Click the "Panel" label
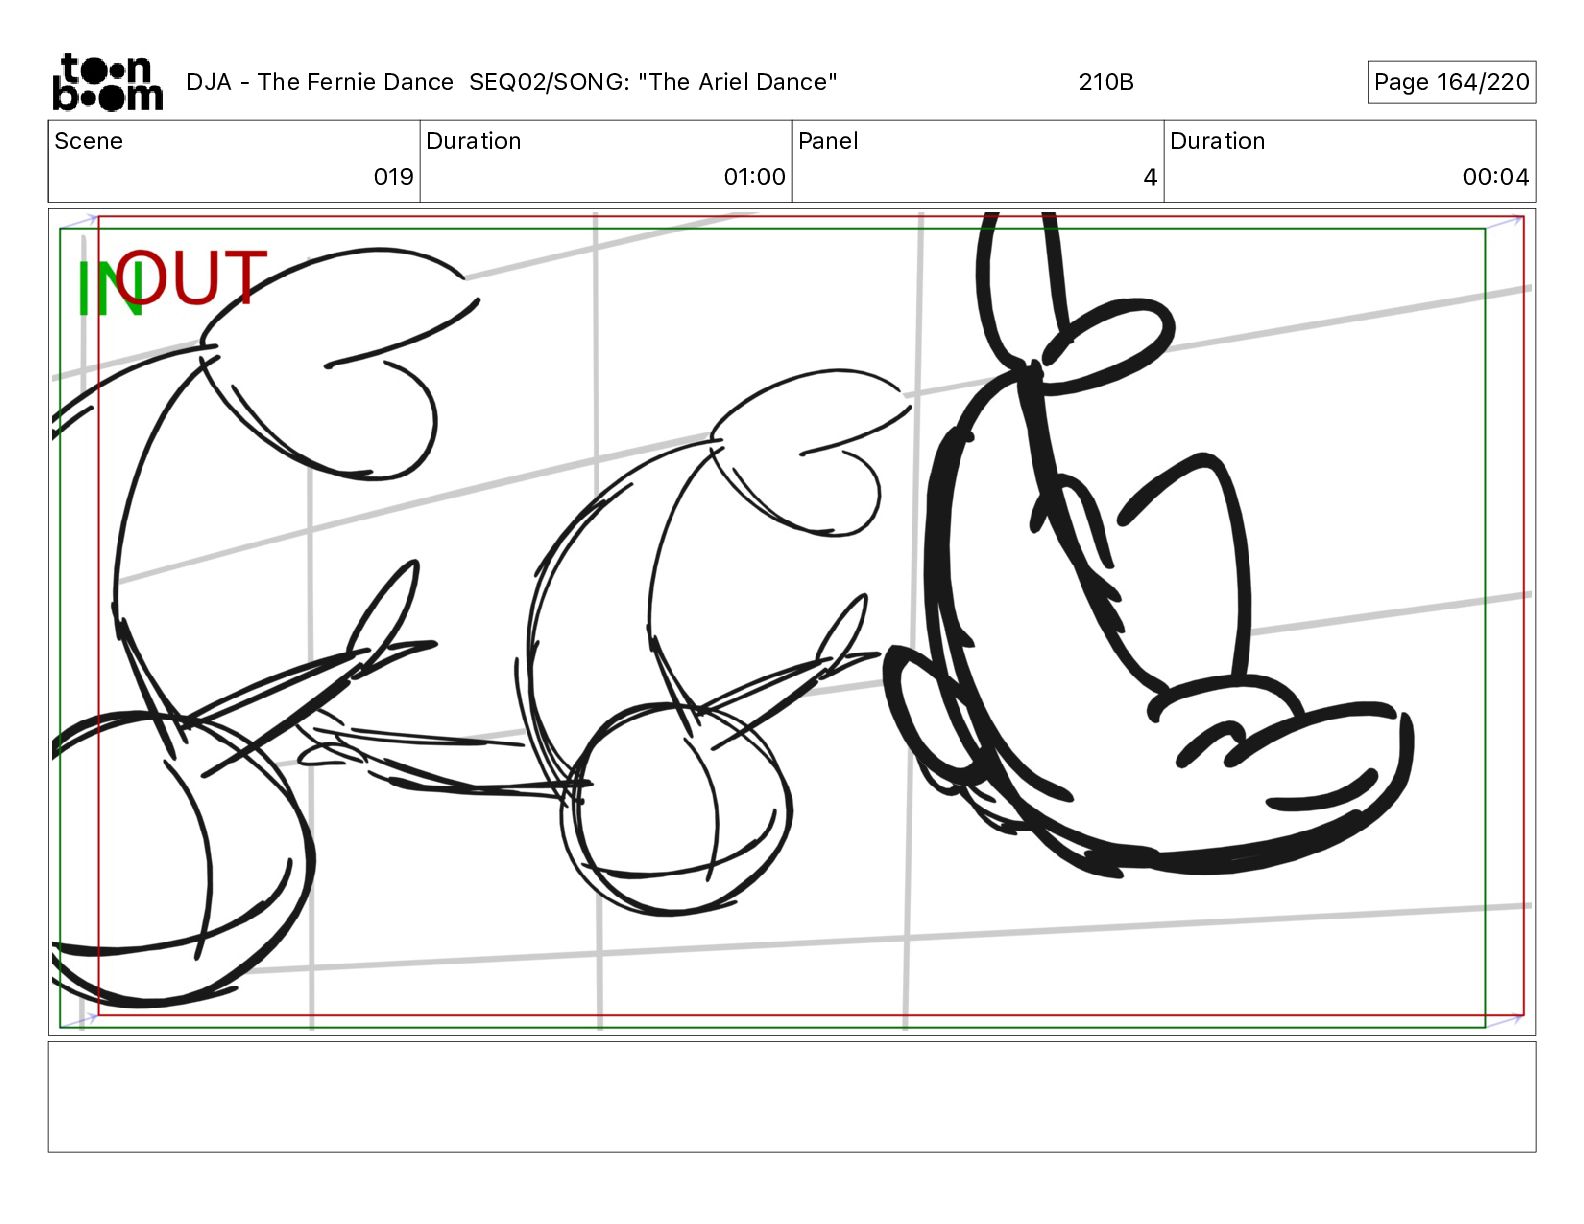This screenshot has height=1224, width=1584. pos(828,141)
